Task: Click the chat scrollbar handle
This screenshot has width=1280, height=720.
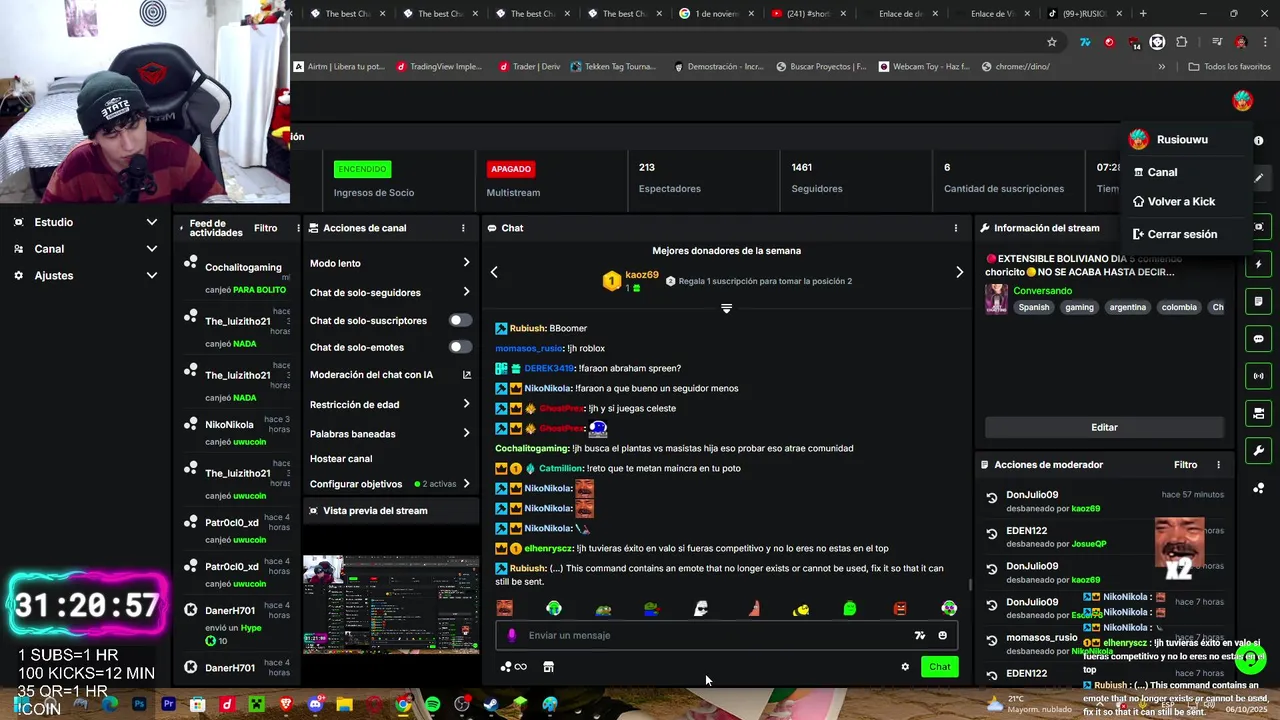Action: [x=968, y=585]
